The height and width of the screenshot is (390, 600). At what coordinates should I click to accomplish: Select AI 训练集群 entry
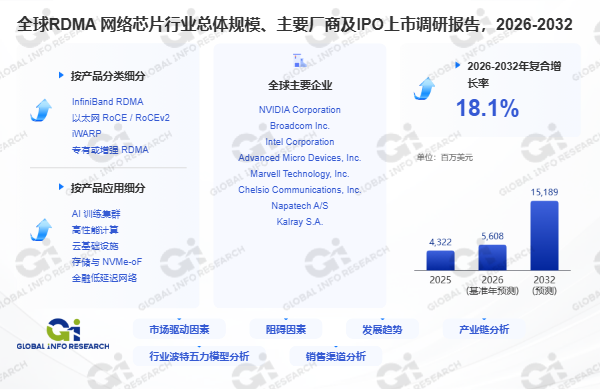click(x=96, y=214)
